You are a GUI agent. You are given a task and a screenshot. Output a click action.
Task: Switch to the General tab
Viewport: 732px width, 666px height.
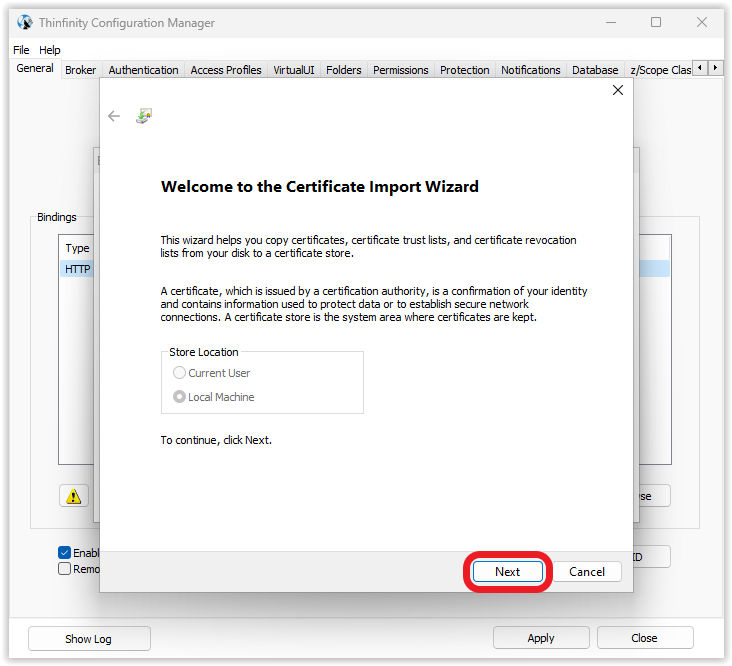[x=35, y=68]
